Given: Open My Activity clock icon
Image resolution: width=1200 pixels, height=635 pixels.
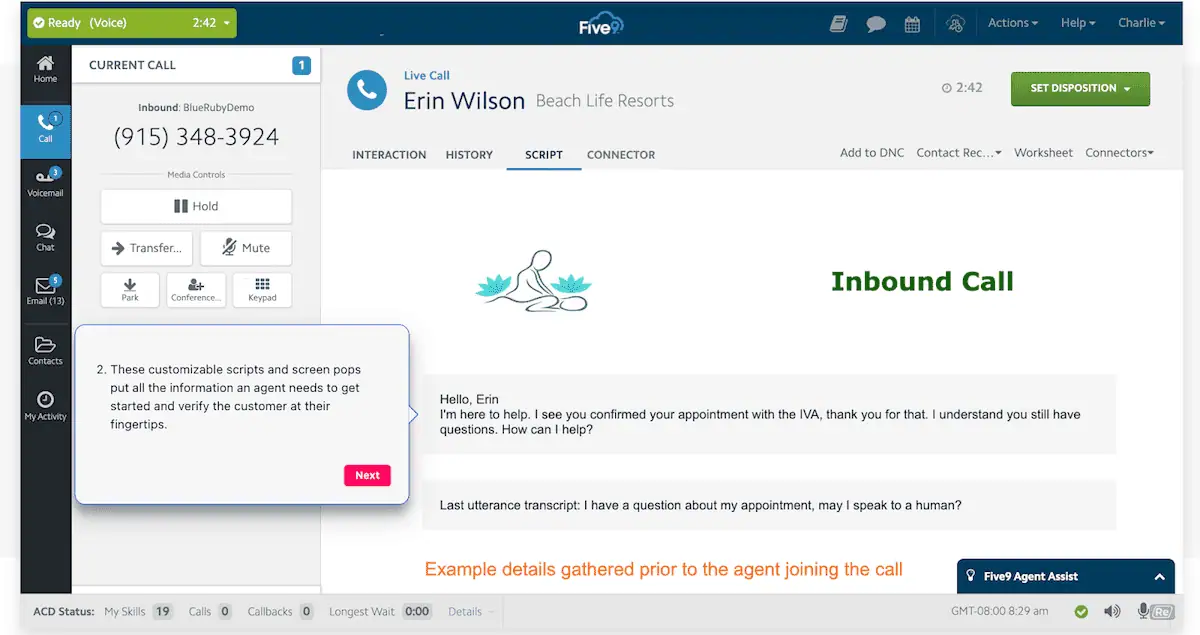Looking at the screenshot, I should pyautogui.click(x=45, y=406).
